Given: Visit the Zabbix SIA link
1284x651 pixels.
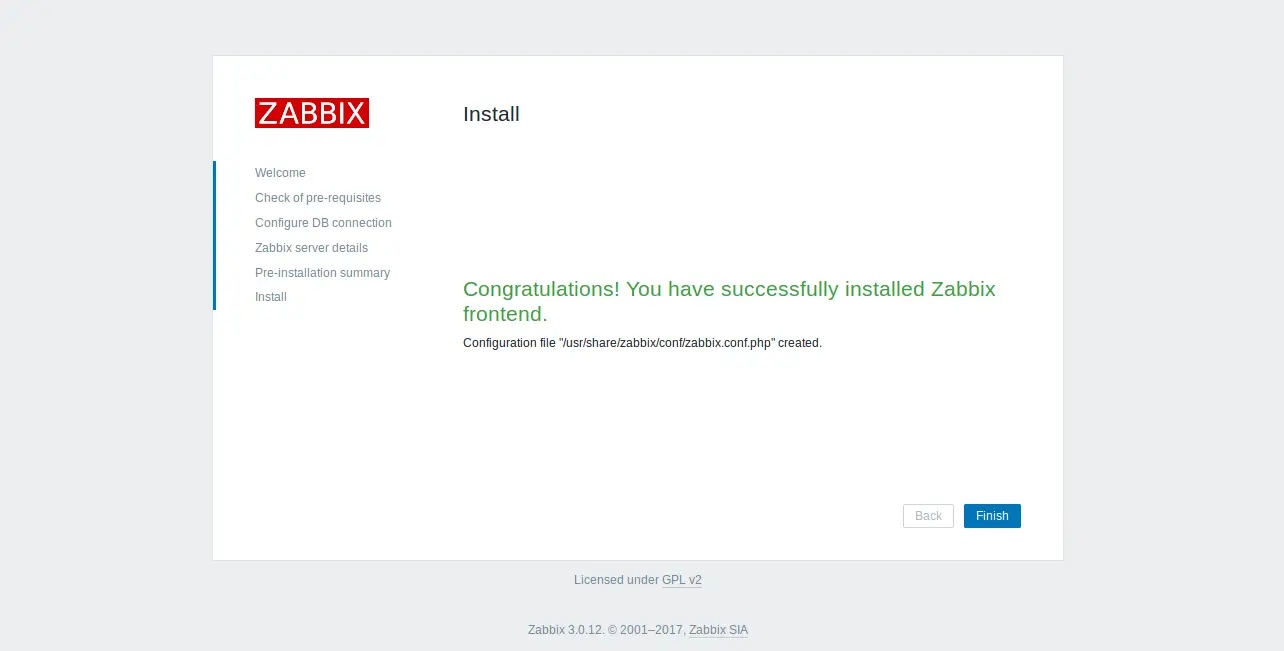Looking at the screenshot, I should tap(718, 630).
